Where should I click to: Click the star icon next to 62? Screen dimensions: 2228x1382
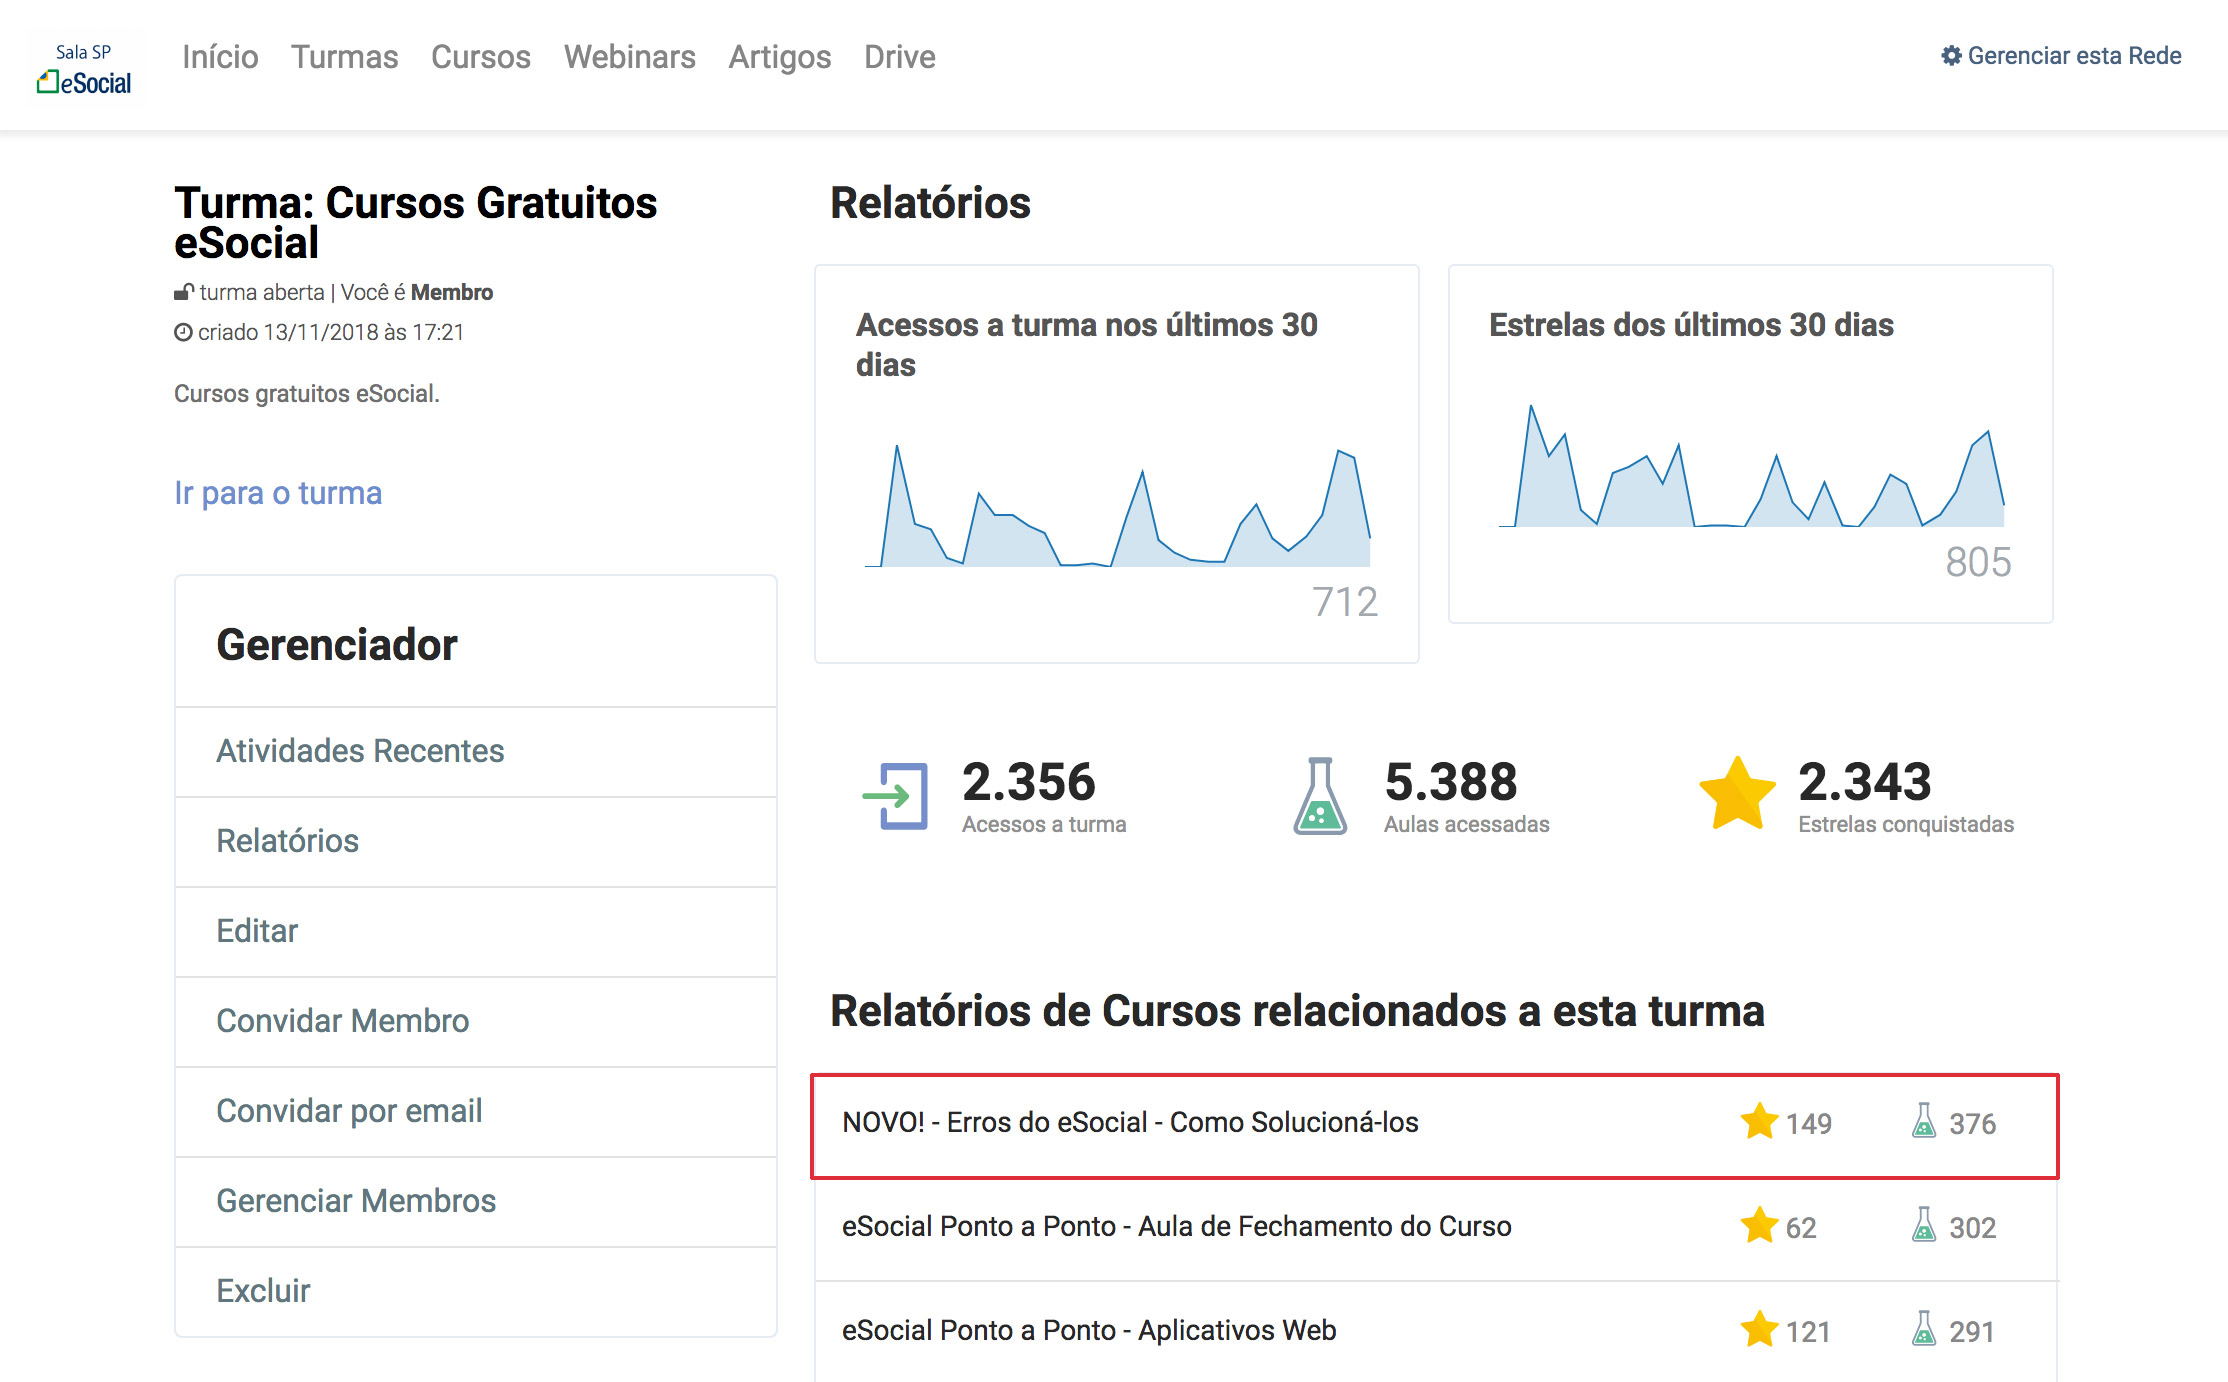point(1759,1226)
